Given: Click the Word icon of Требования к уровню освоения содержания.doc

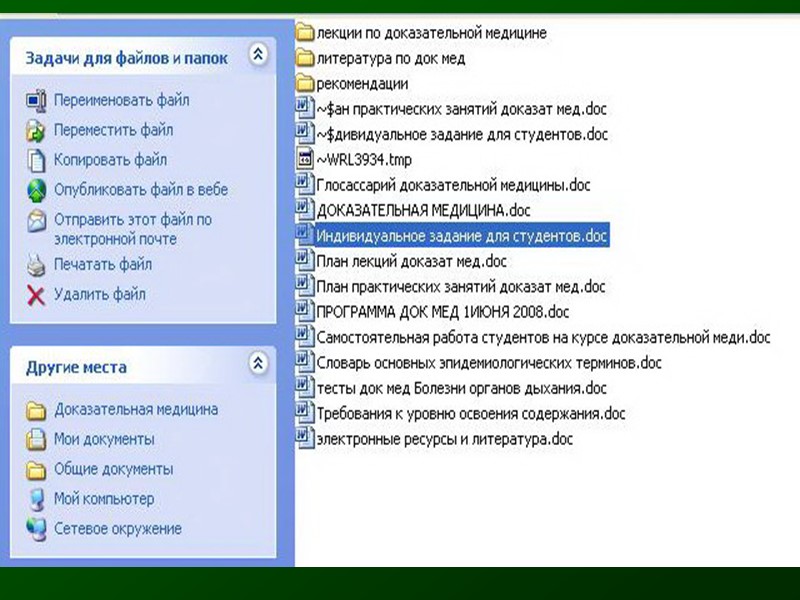Looking at the screenshot, I should point(305,413).
